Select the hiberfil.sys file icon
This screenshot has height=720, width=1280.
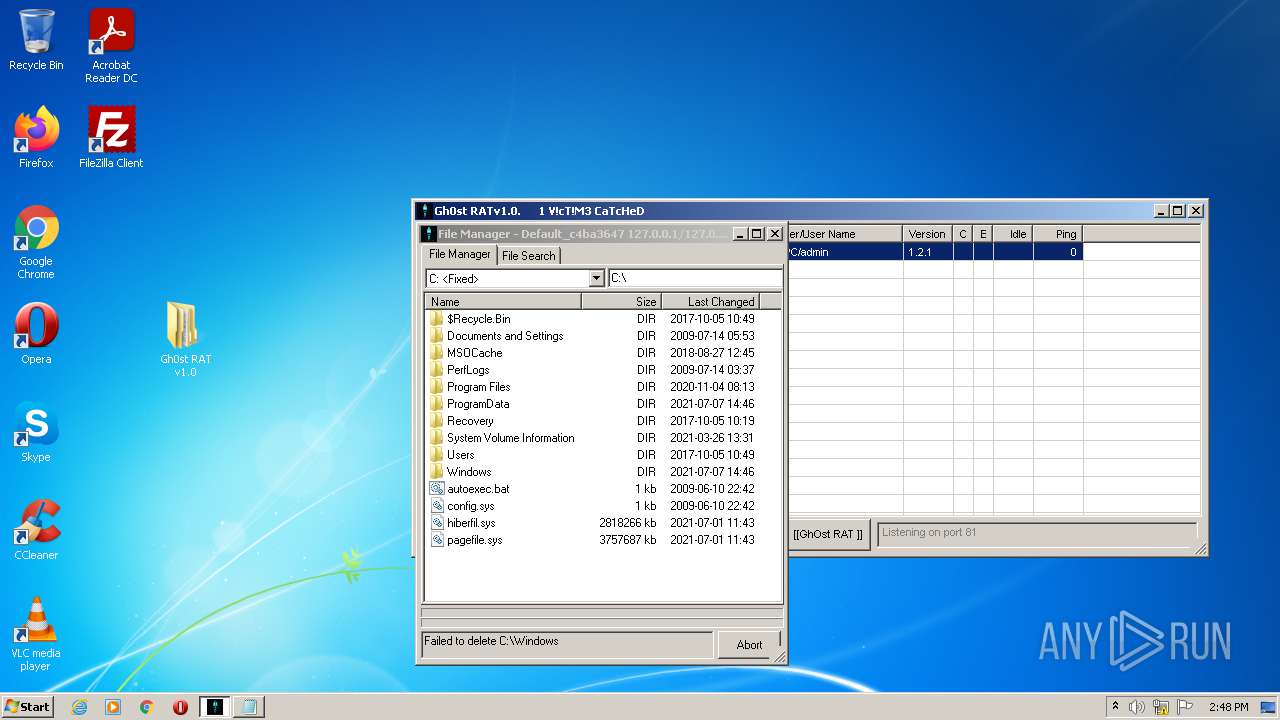(x=437, y=523)
